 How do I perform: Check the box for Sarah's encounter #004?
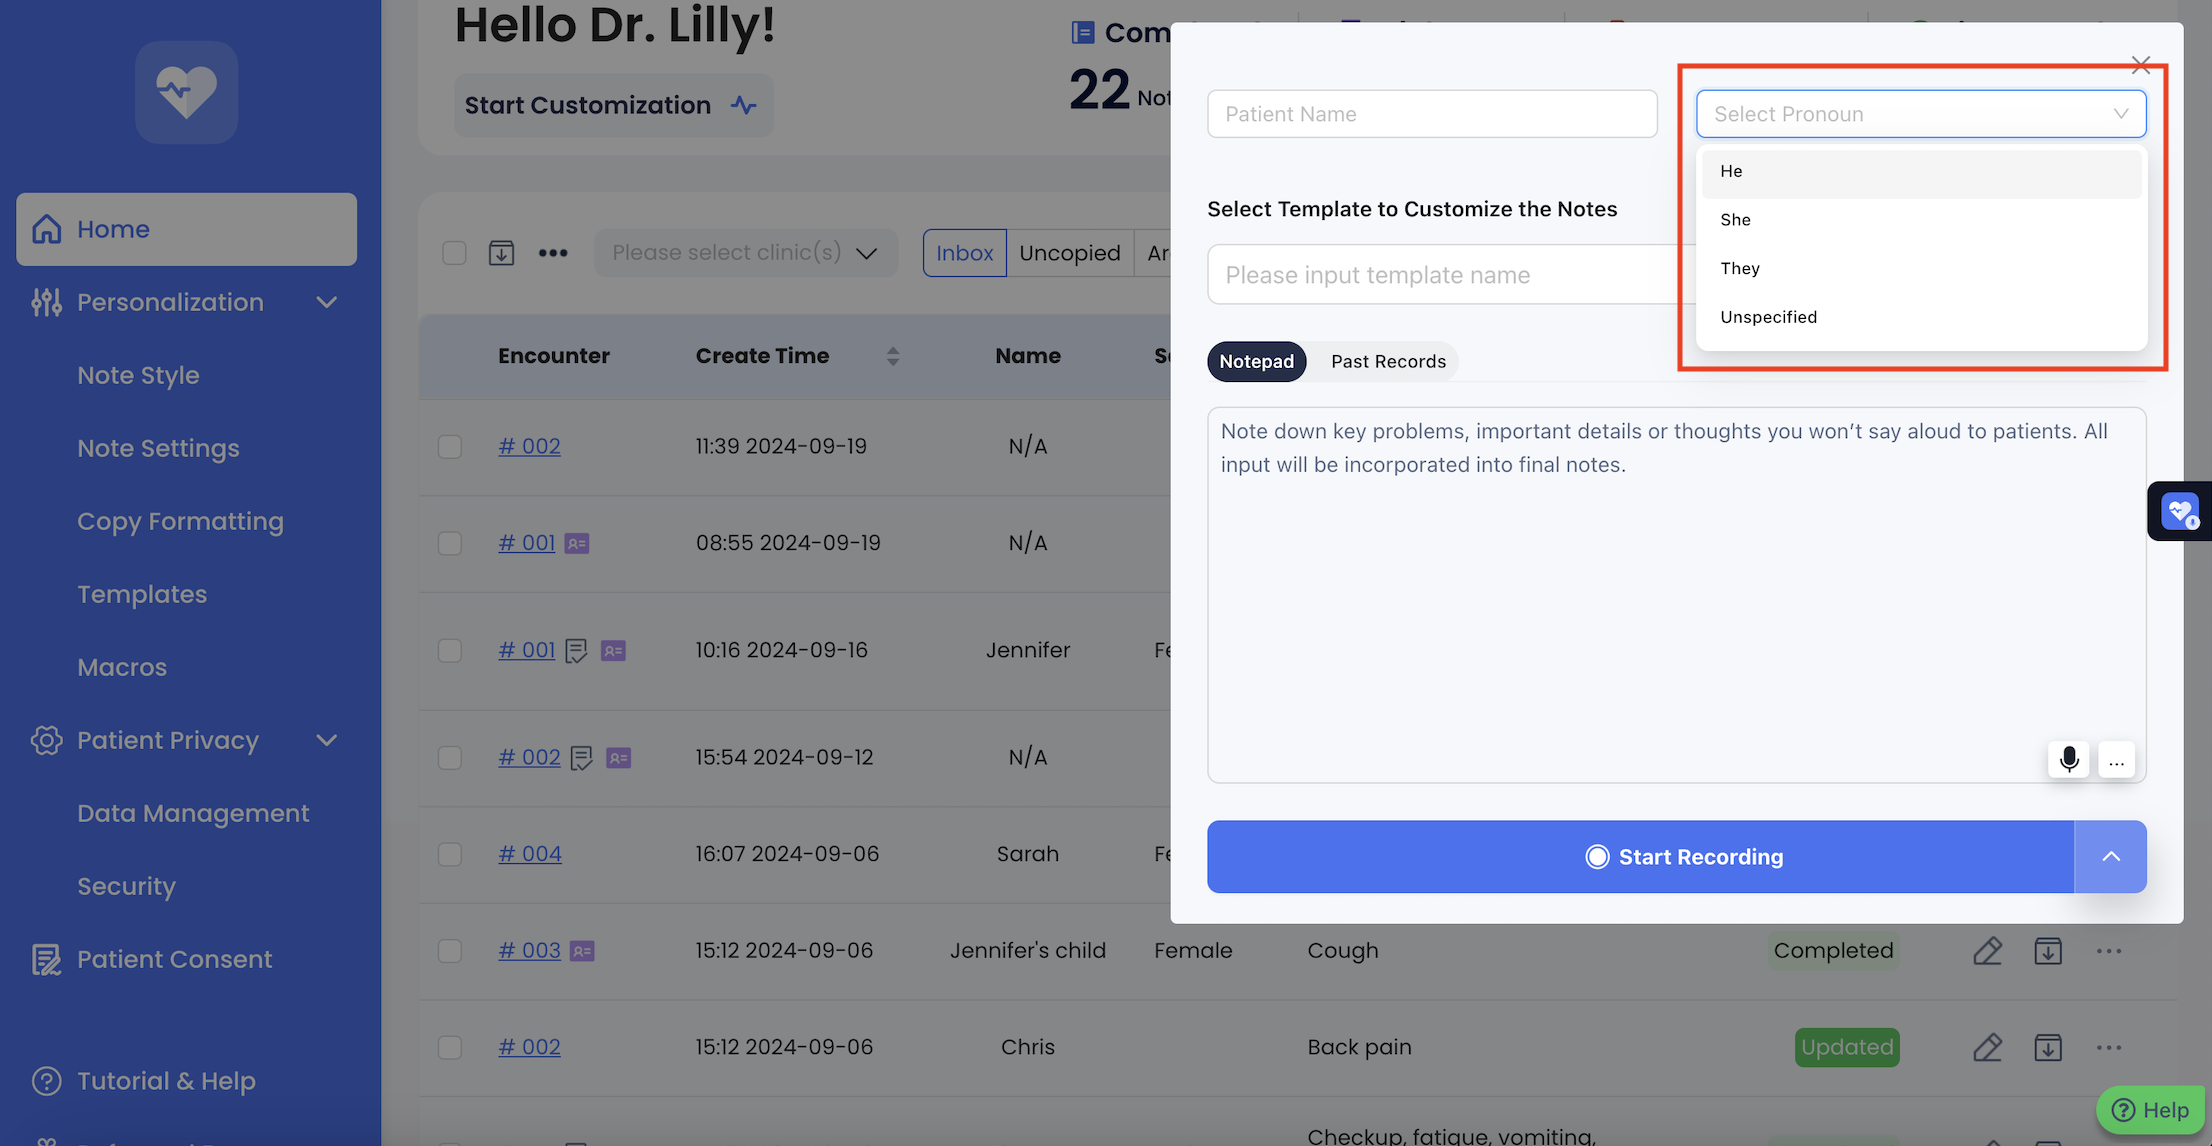(450, 854)
